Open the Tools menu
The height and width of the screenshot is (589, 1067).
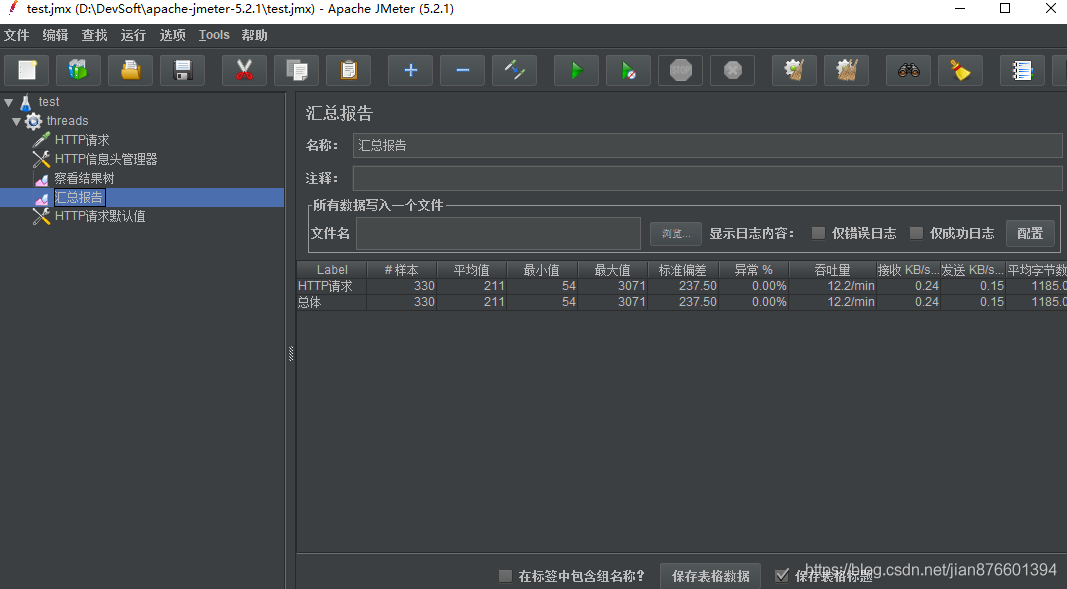[214, 35]
